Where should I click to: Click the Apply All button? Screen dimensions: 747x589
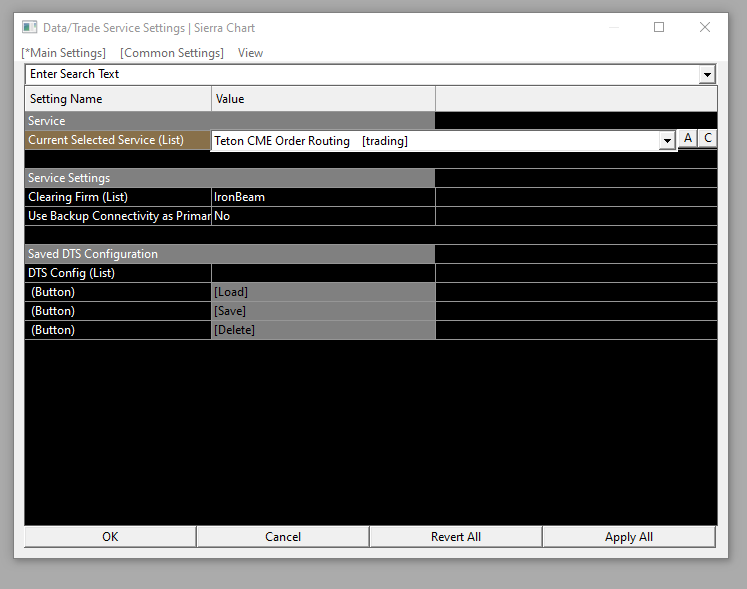(x=629, y=537)
